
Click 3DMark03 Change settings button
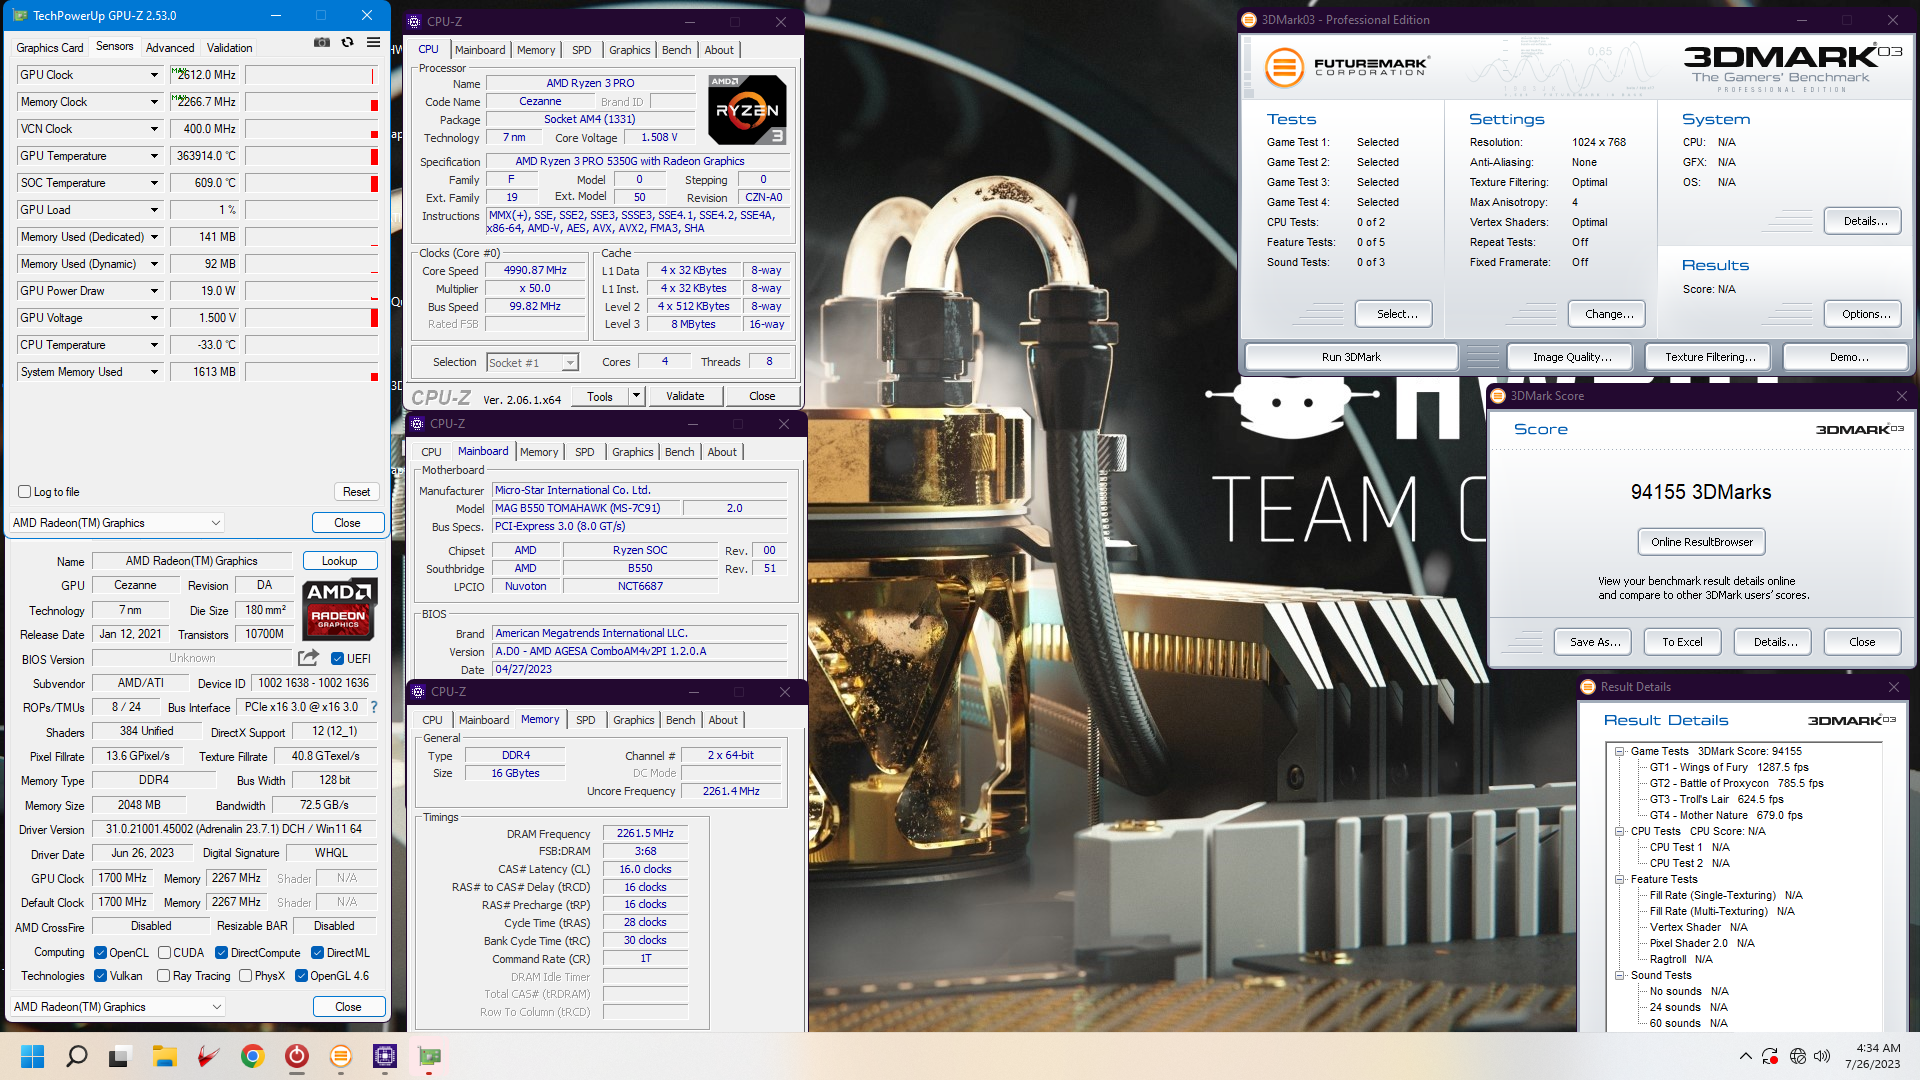pos(1609,314)
